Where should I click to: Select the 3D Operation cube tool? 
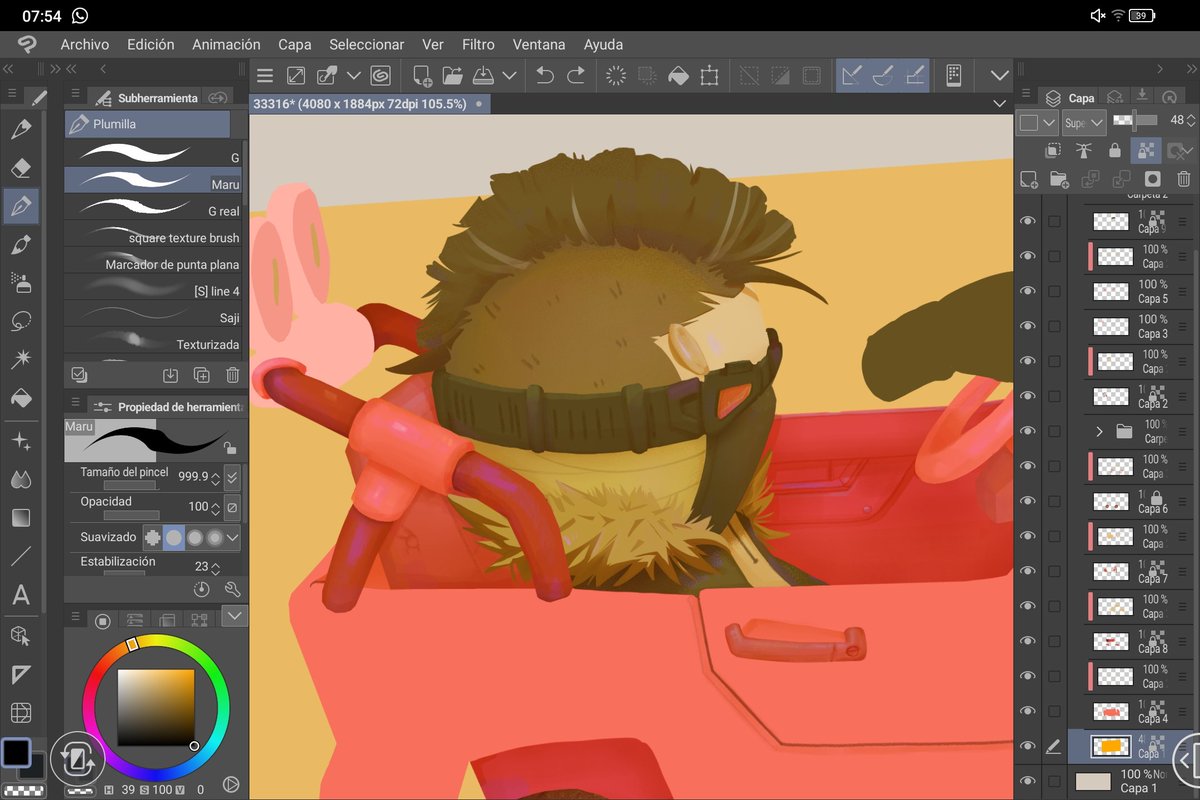click(x=21, y=636)
